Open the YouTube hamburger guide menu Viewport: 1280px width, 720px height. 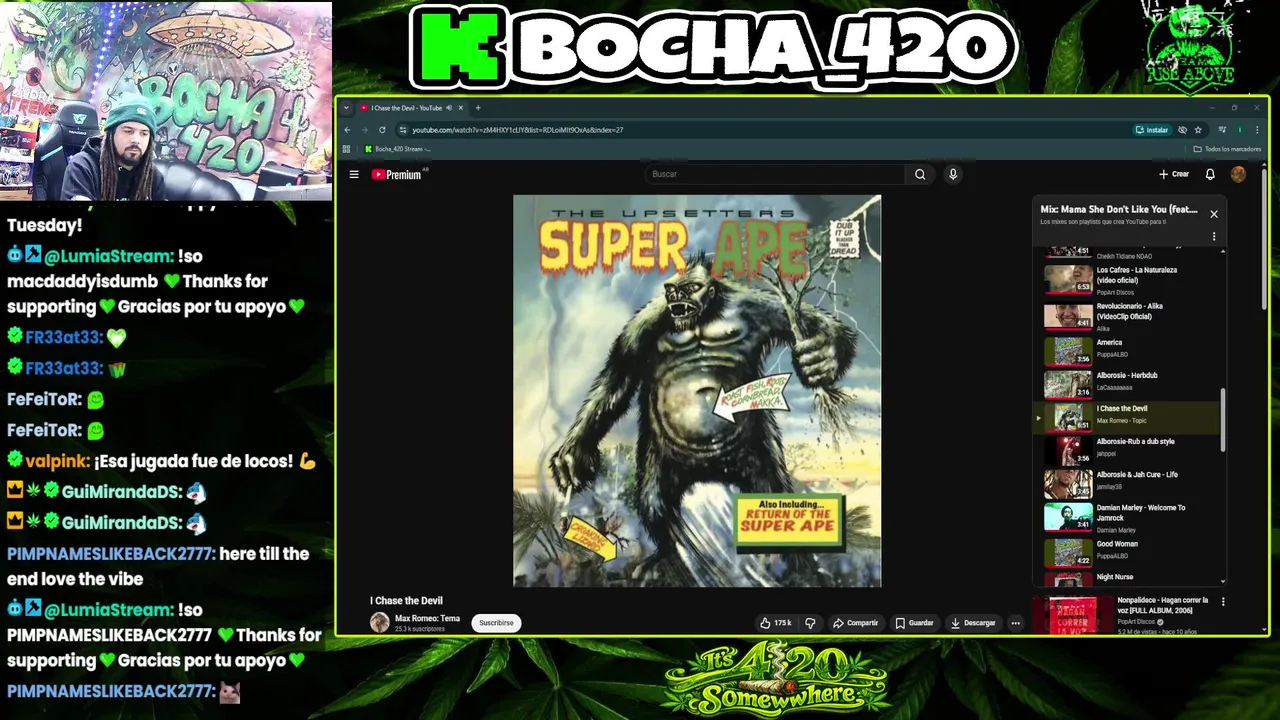354,174
